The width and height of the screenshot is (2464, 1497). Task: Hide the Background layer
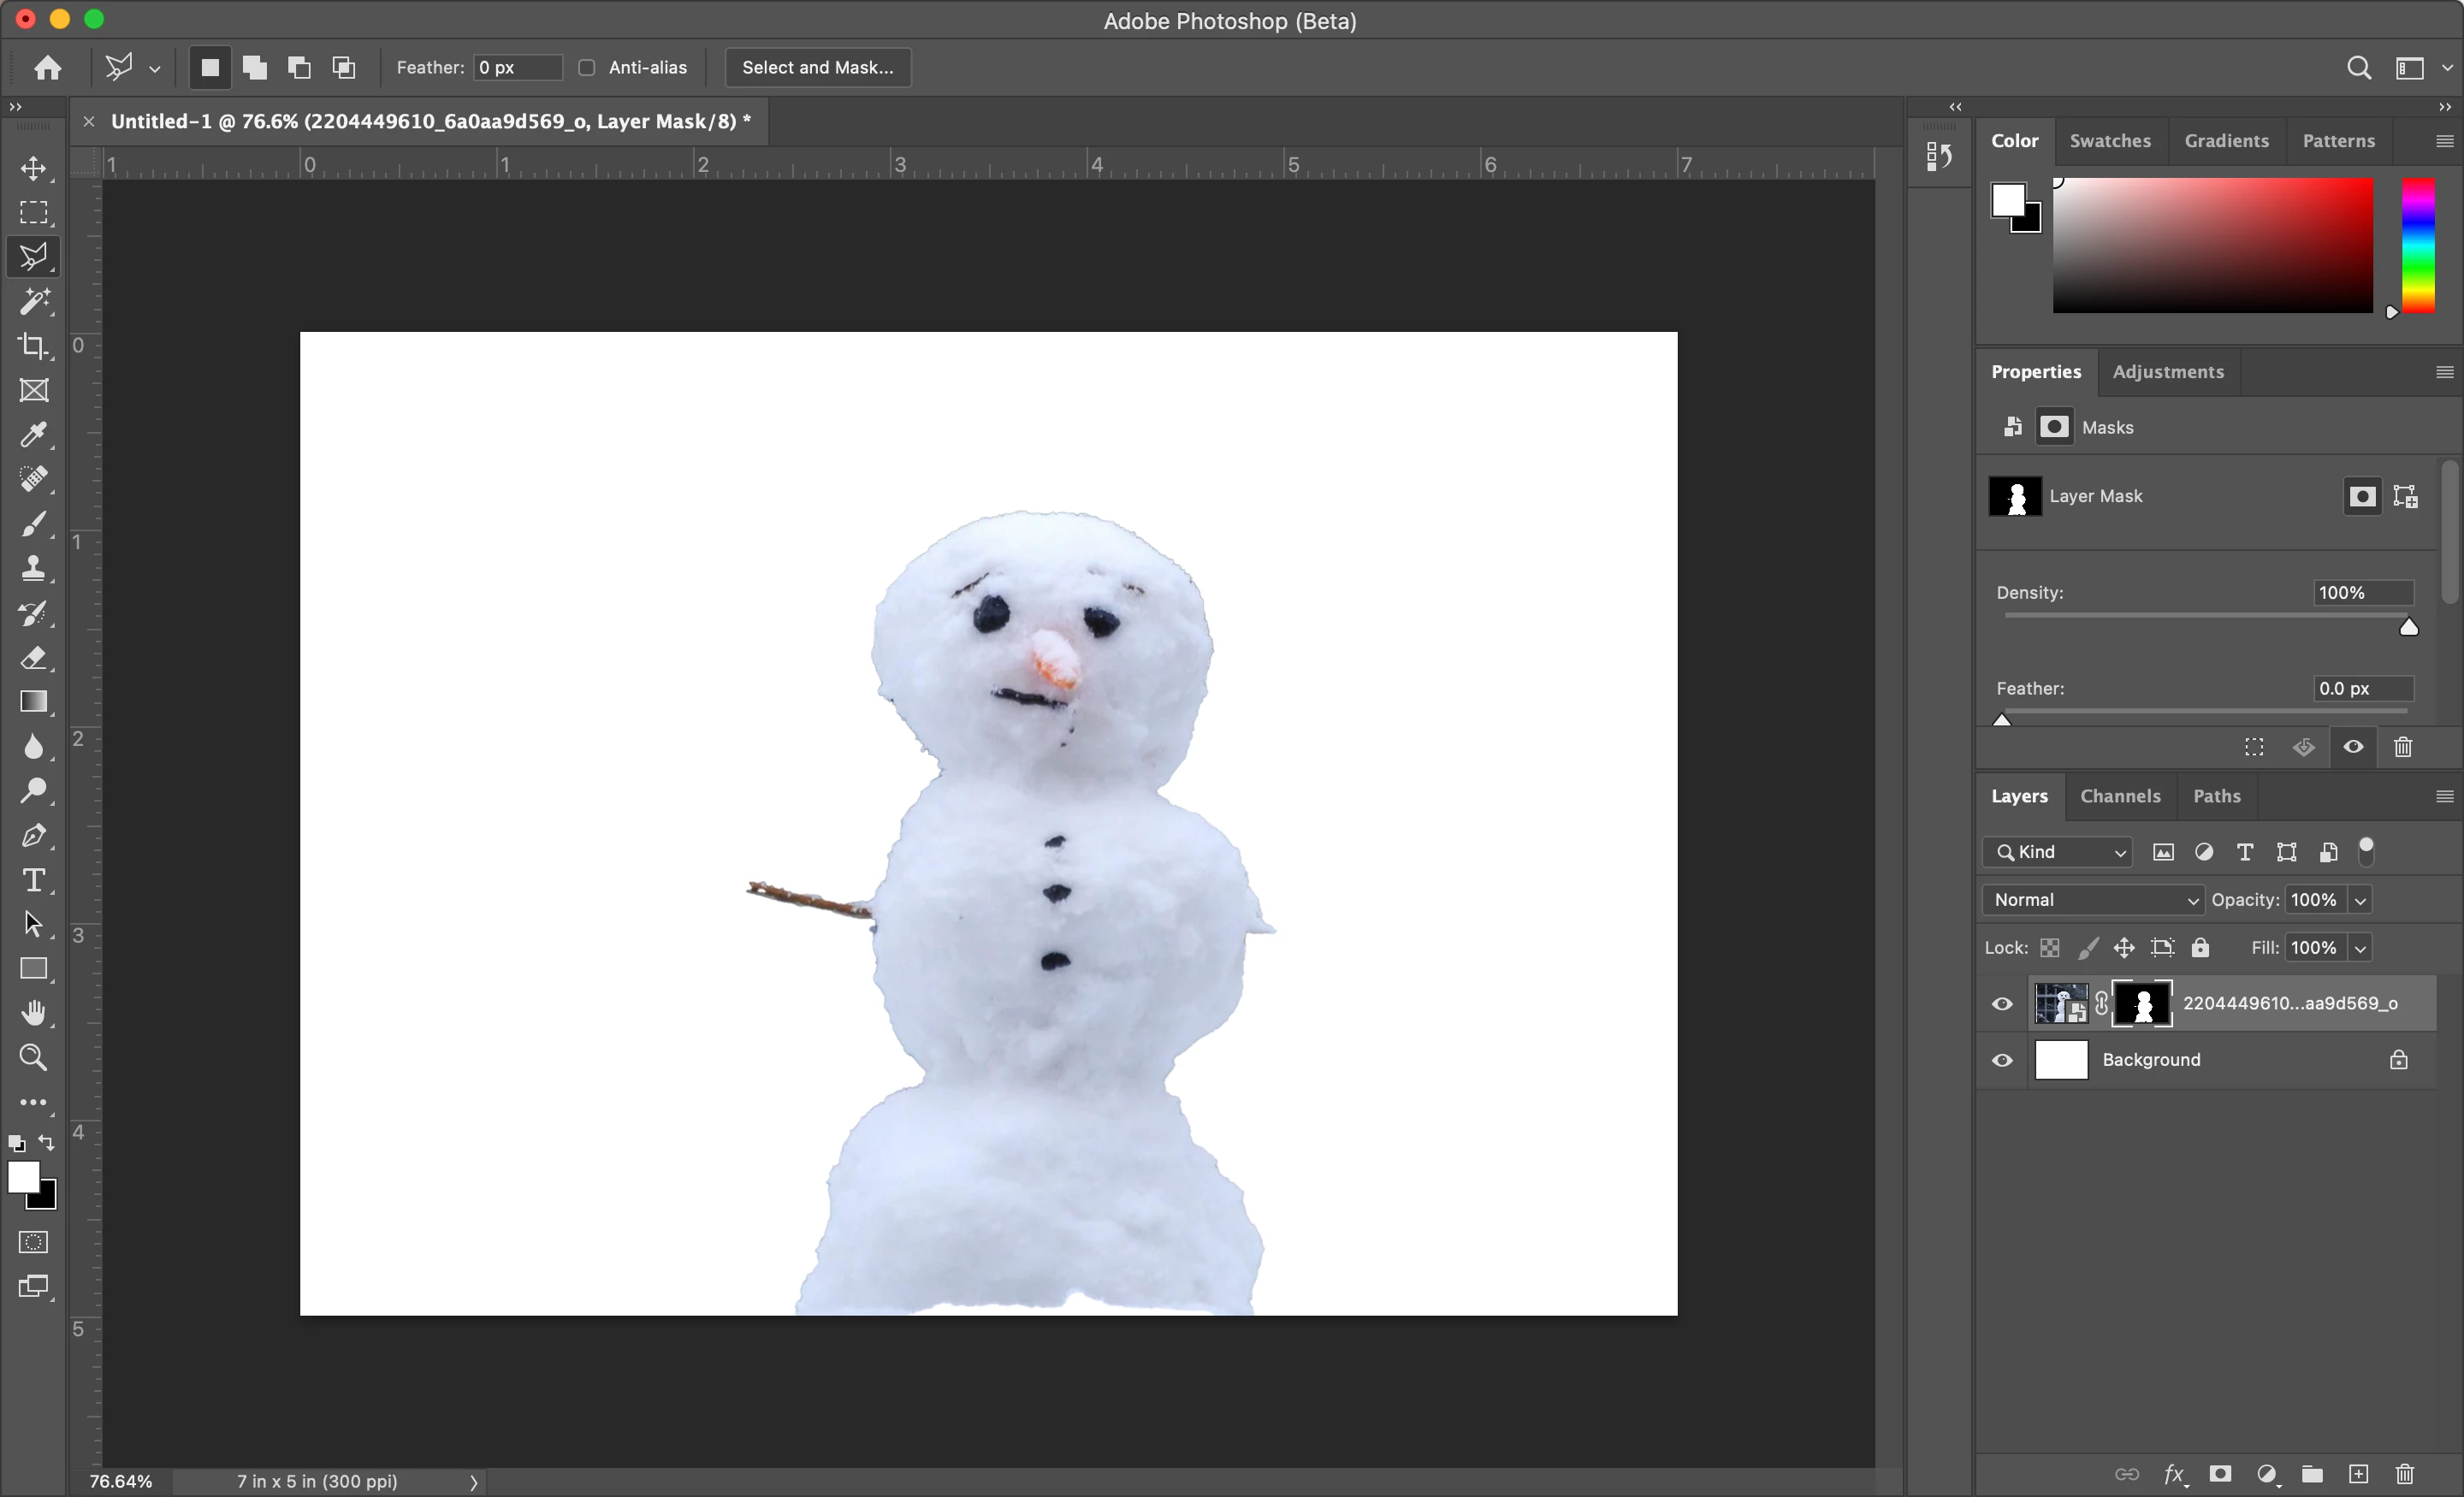coord(2002,1060)
